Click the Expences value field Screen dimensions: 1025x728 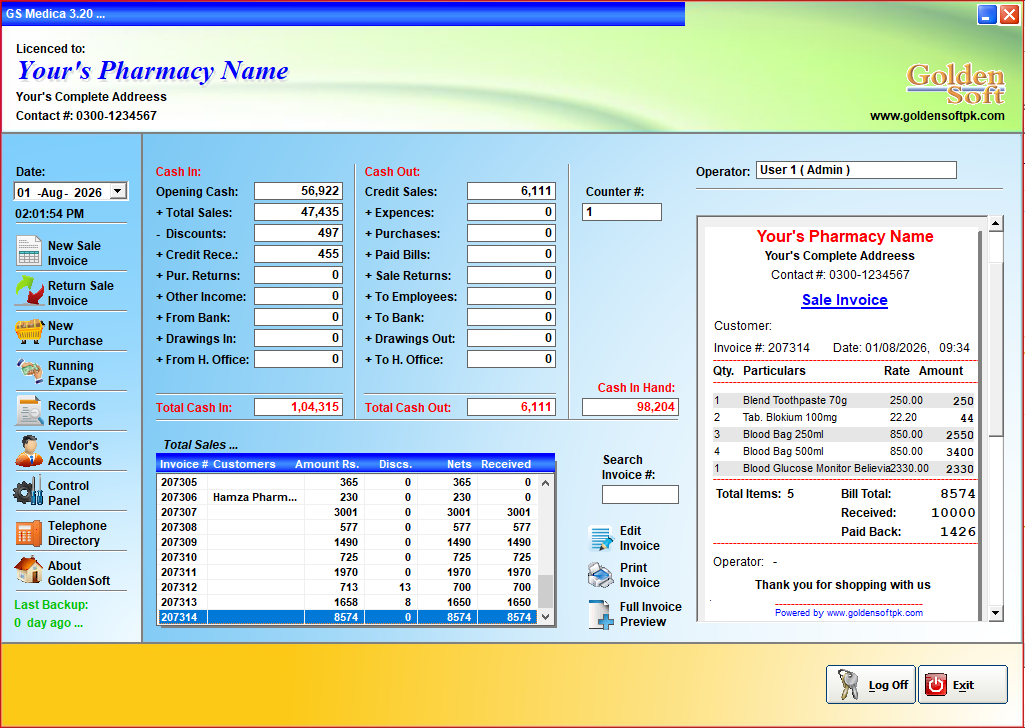click(x=511, y=212)
